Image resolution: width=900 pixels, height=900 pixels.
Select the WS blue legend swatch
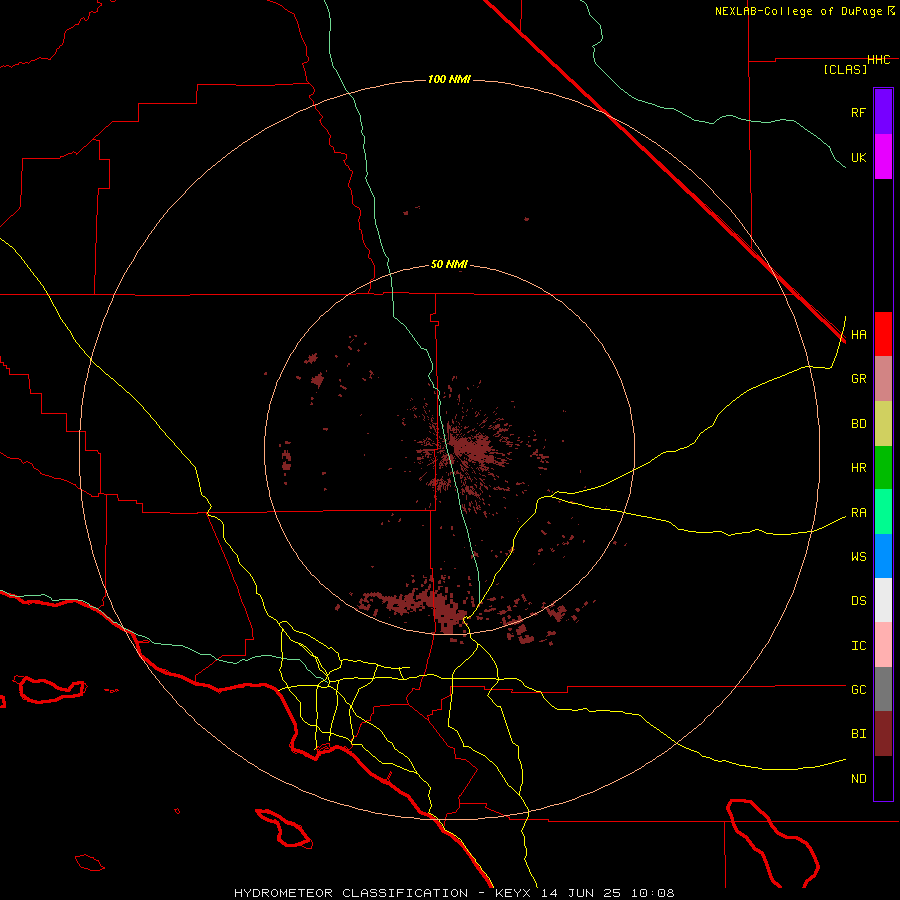[883, 556]
